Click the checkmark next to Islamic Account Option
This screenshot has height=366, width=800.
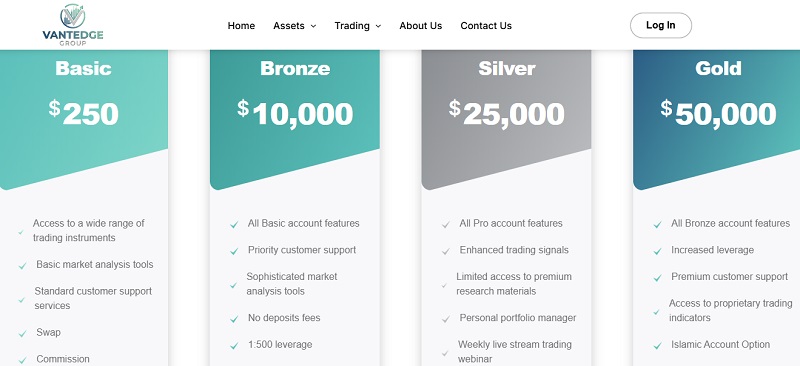pos(658,346)
